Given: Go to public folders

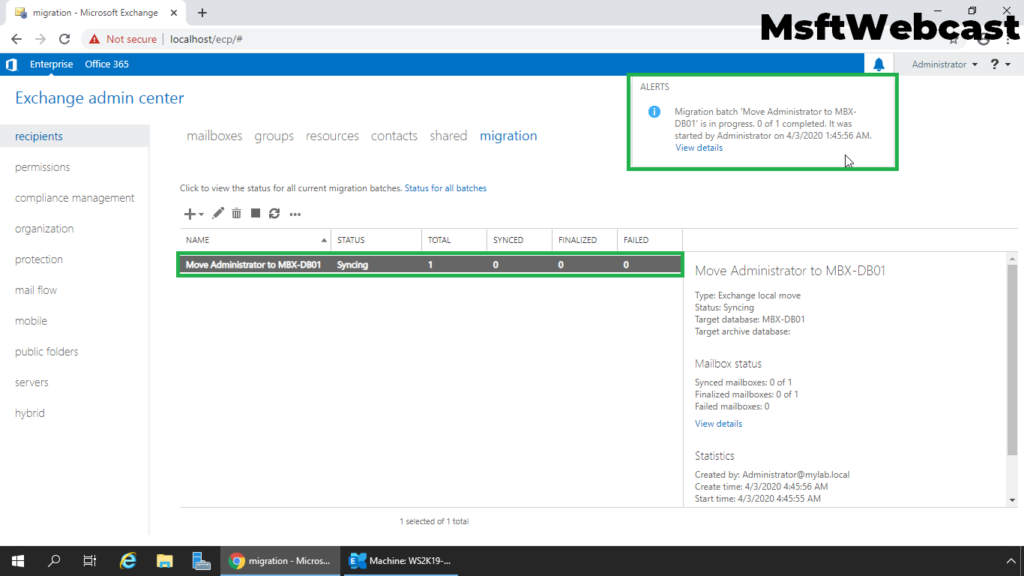Looking at the screenshot, I should (46, 351).
